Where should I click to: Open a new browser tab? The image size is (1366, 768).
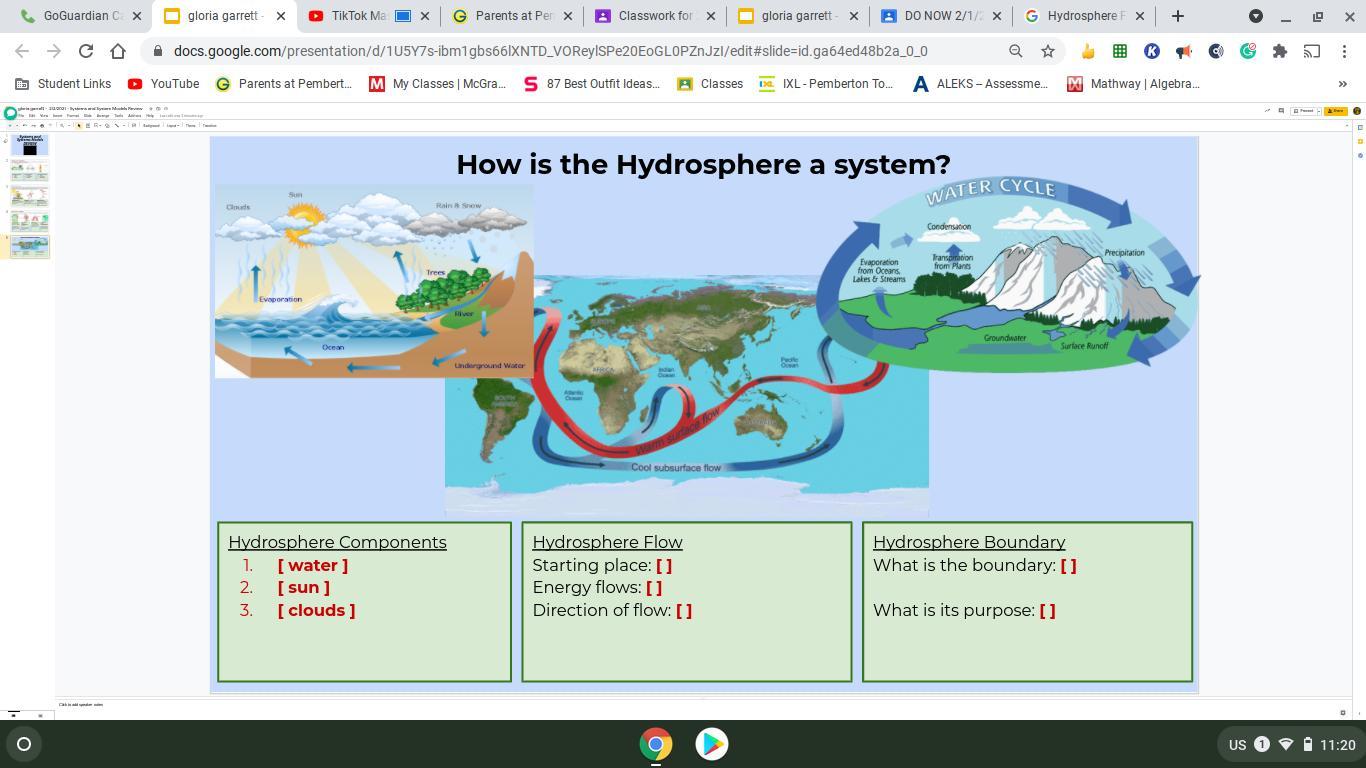1177,16
